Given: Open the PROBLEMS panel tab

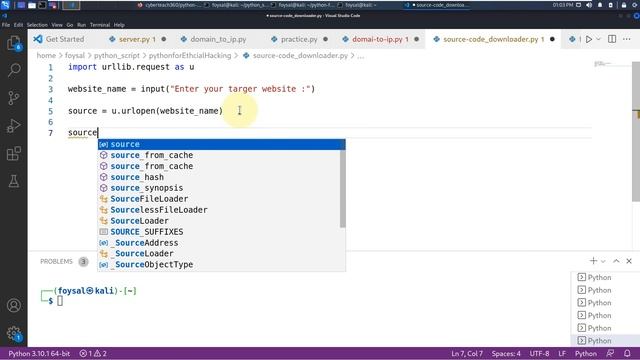Looking at the screenshot, I should click(56, 262).
